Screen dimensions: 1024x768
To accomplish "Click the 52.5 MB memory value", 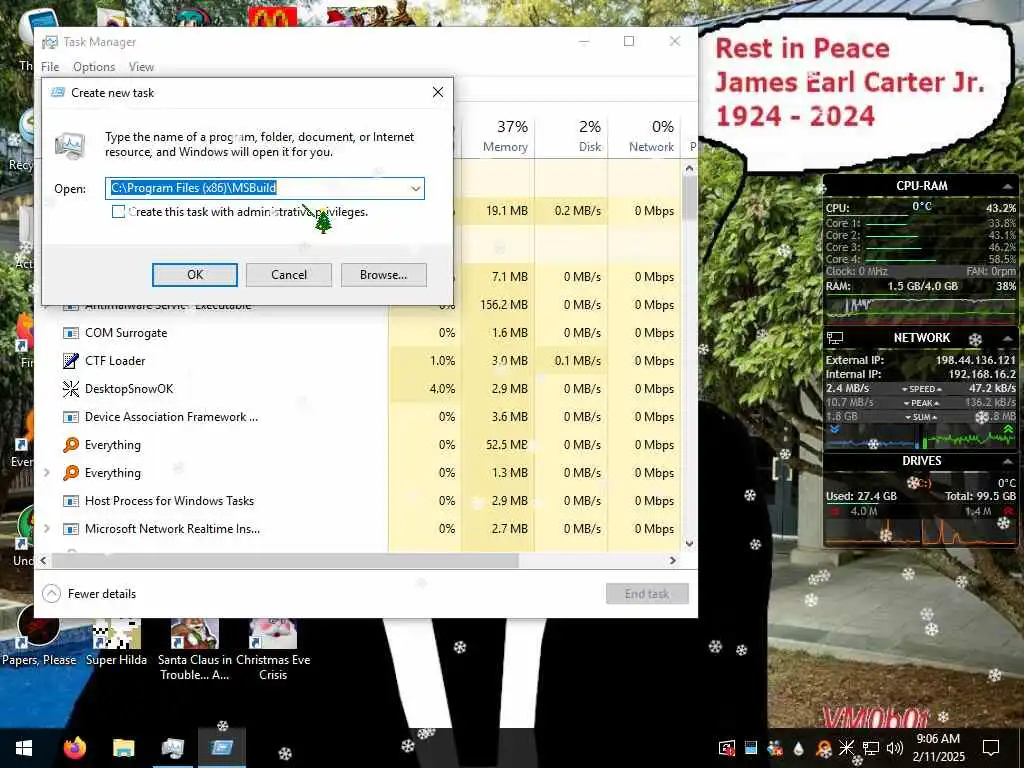I will 506,445.
